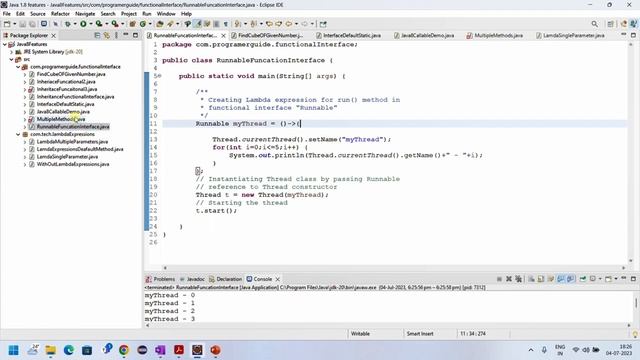Image resolution: width=640 pixels, height=360 pixels.
Task: Click Remove Launch icon in Console toolbar
Action: [509, 279]
